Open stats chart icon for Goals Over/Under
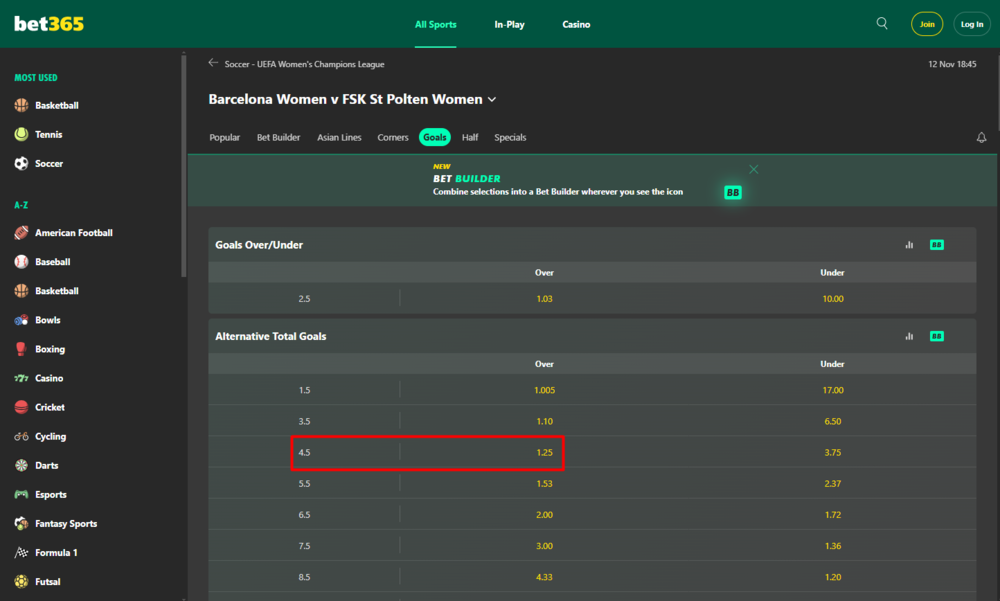This screenshot has width=1000, height=601. pyautogui.click(x=909, y=245)
